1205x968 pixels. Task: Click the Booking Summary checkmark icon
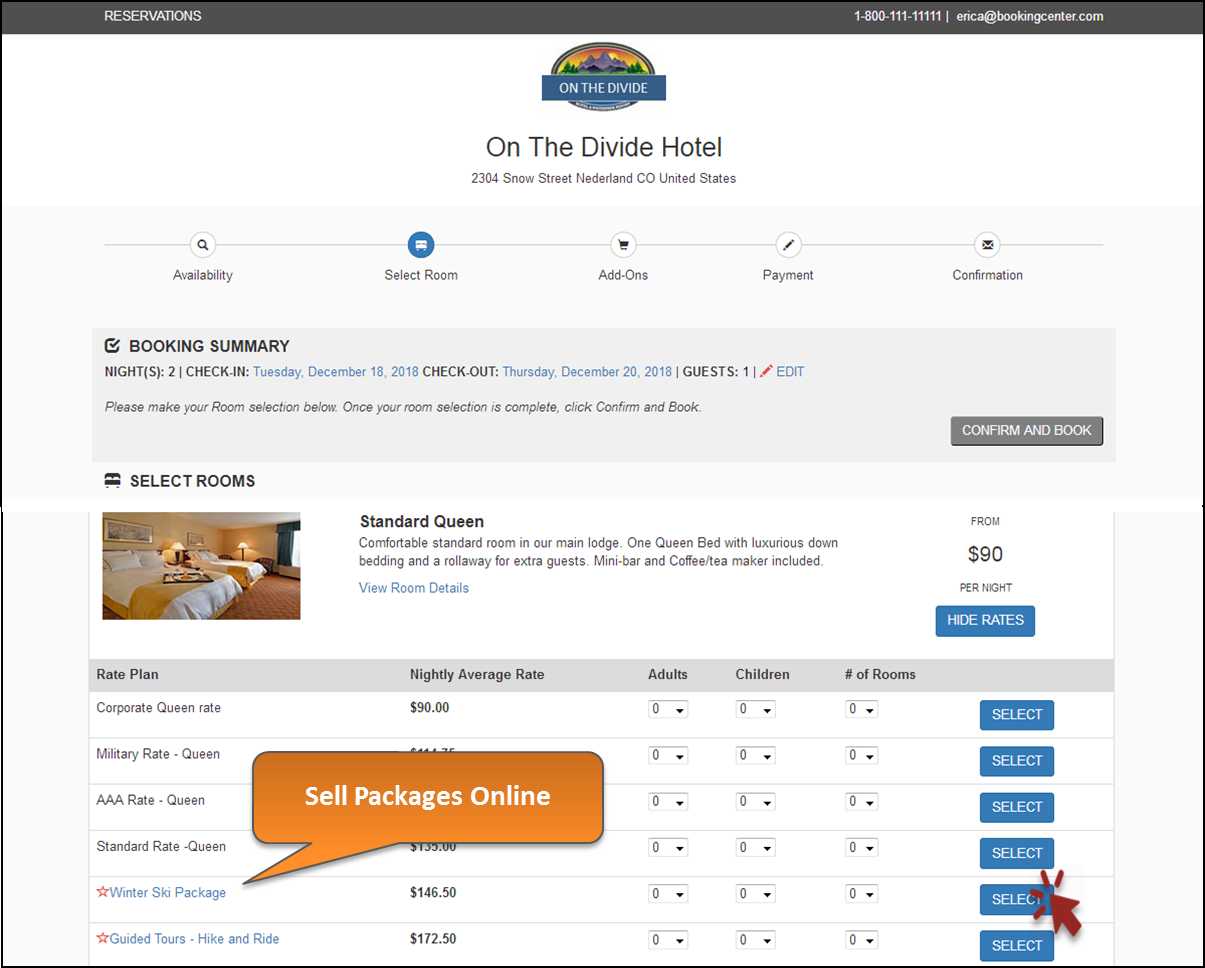113,346
